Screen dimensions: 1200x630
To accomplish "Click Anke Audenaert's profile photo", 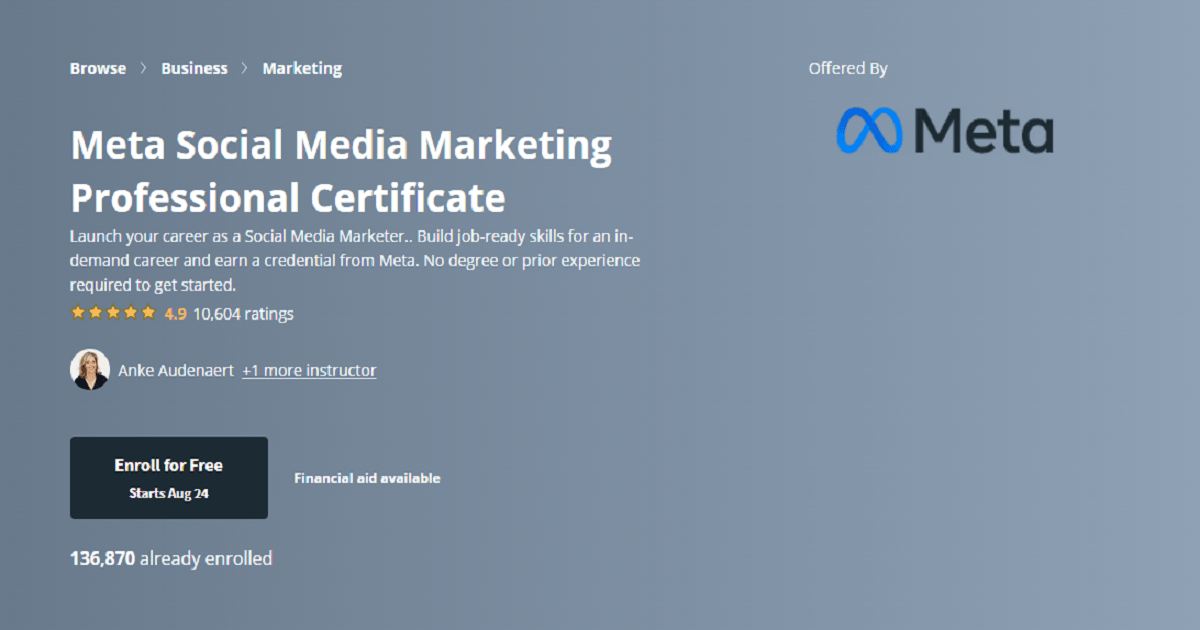I will 89,370.
